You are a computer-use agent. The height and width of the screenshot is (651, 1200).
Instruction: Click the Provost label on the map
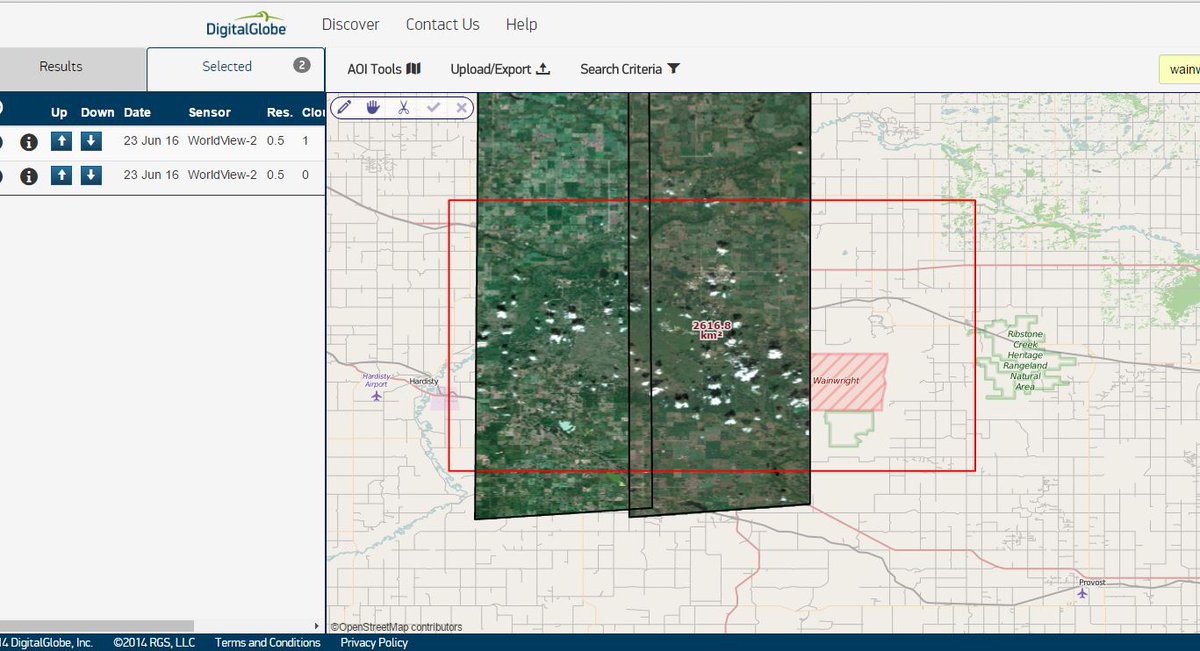click(1093, 581)
